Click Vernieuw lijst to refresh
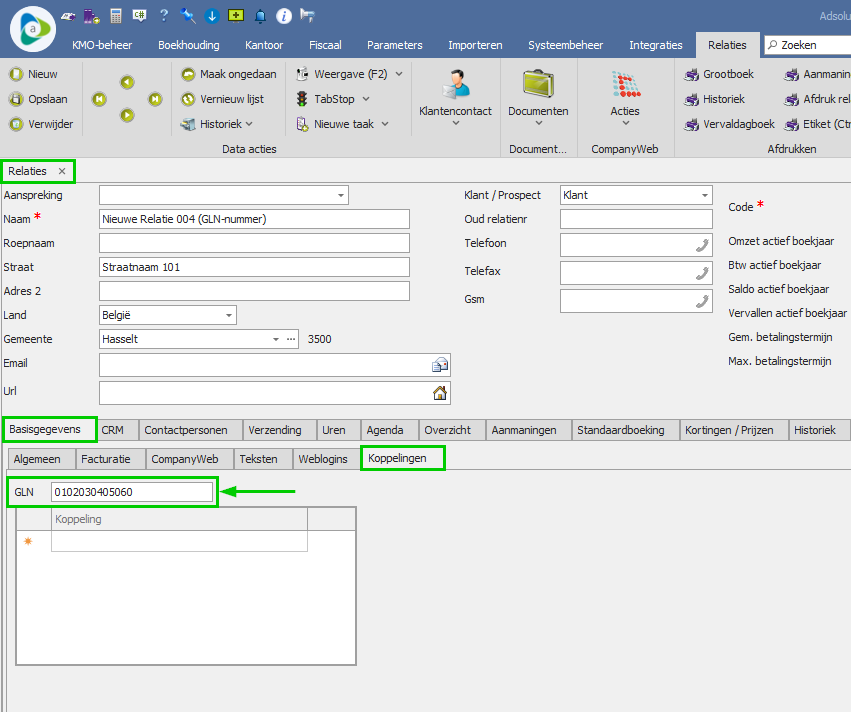This screenshot has height=712, width=851. [222, 99]
